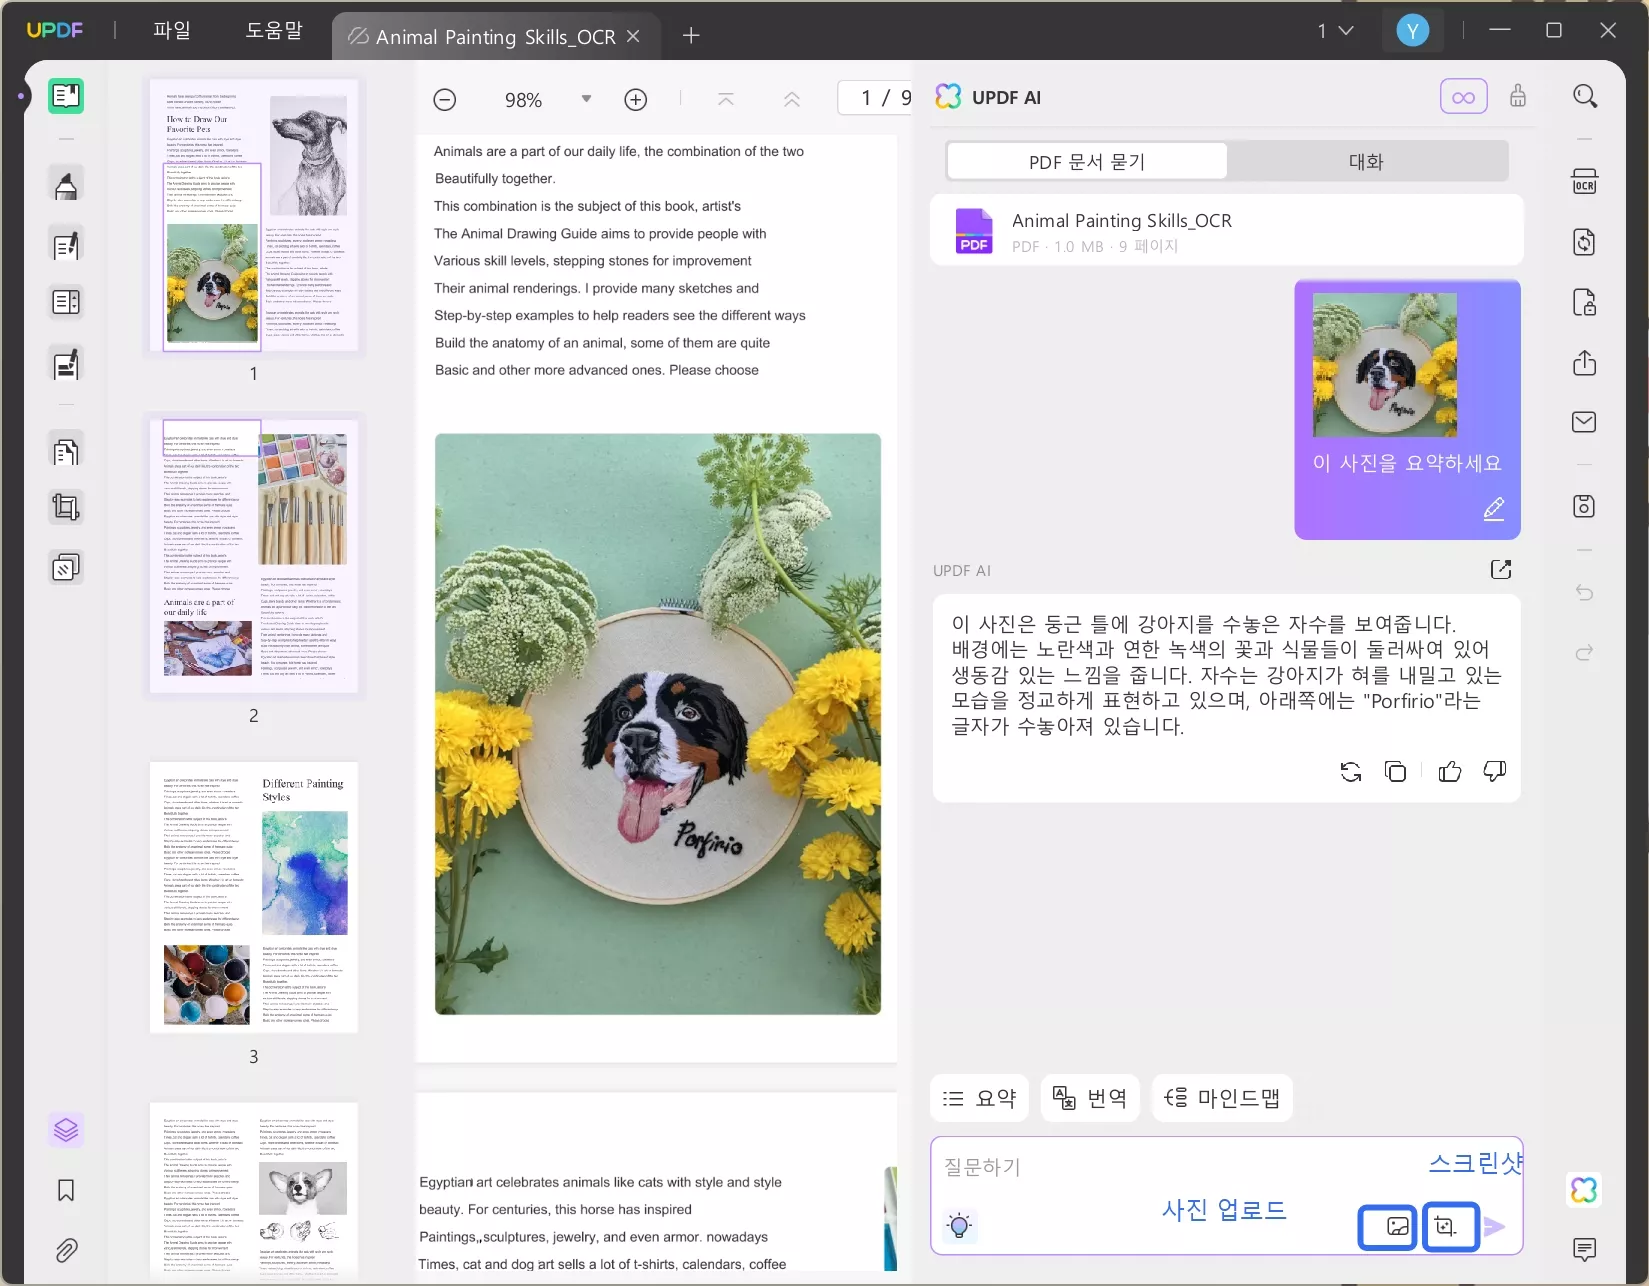
Task: Redo the last action
Action: 1585,653
